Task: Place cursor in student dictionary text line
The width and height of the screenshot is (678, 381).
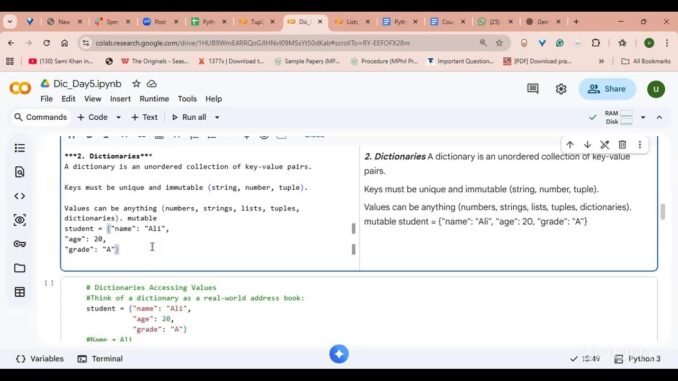Action: click(x=117, y=229)
